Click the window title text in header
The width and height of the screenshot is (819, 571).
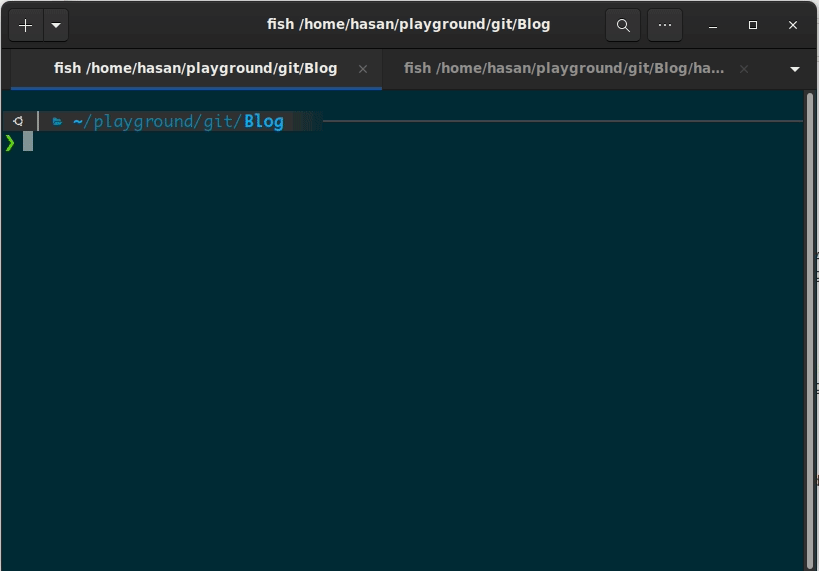click(408, 25)
